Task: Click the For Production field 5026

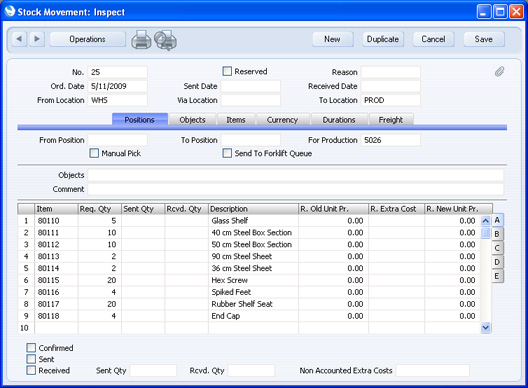Action: (x=391, y=140)
